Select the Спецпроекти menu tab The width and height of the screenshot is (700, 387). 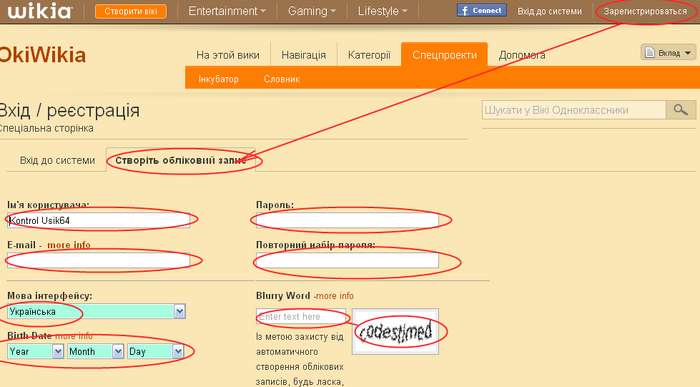tap(445, 55)
